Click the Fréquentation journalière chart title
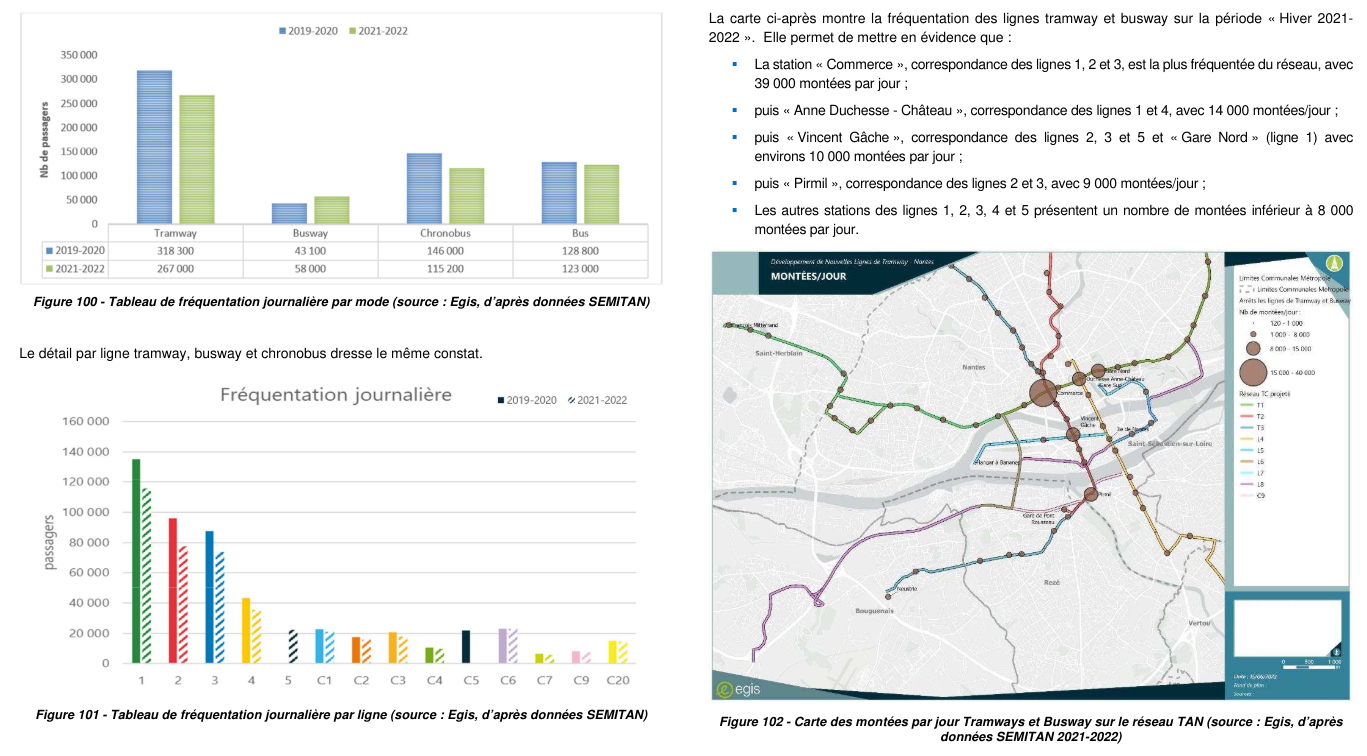This screenshot has height=756, width=1367. [x=336, y=395]
